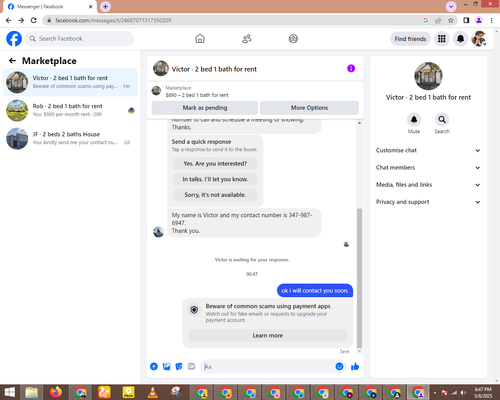500x400 pixels.
Task: Click the share page icon in address bar
Action: [x=438, y=20]
